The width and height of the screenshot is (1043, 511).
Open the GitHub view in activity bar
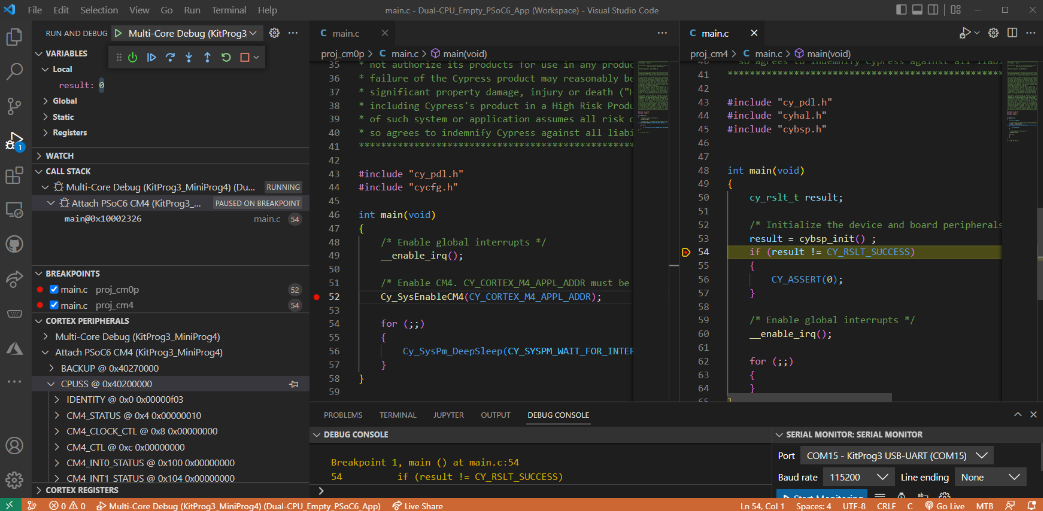[x=15, y=244]
